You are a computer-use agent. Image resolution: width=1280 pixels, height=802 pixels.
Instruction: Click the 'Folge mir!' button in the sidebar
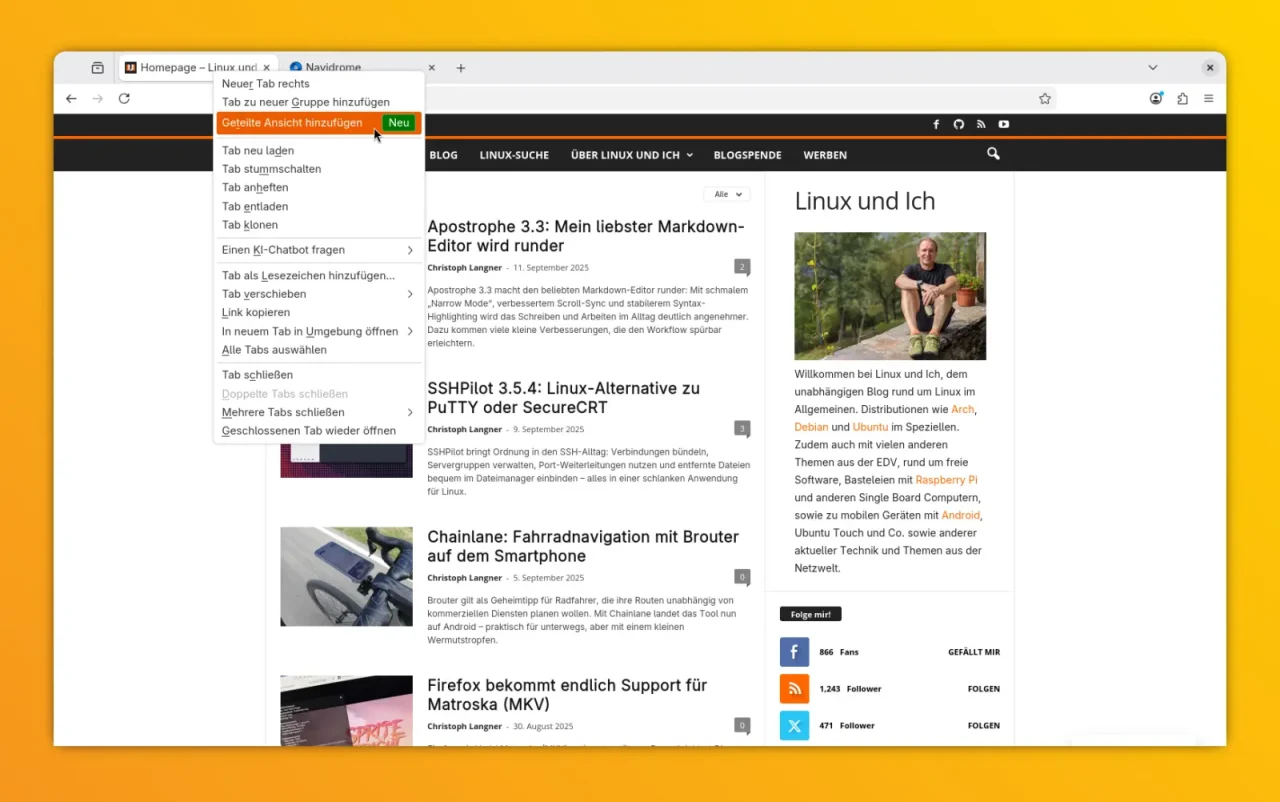point(810,613)
